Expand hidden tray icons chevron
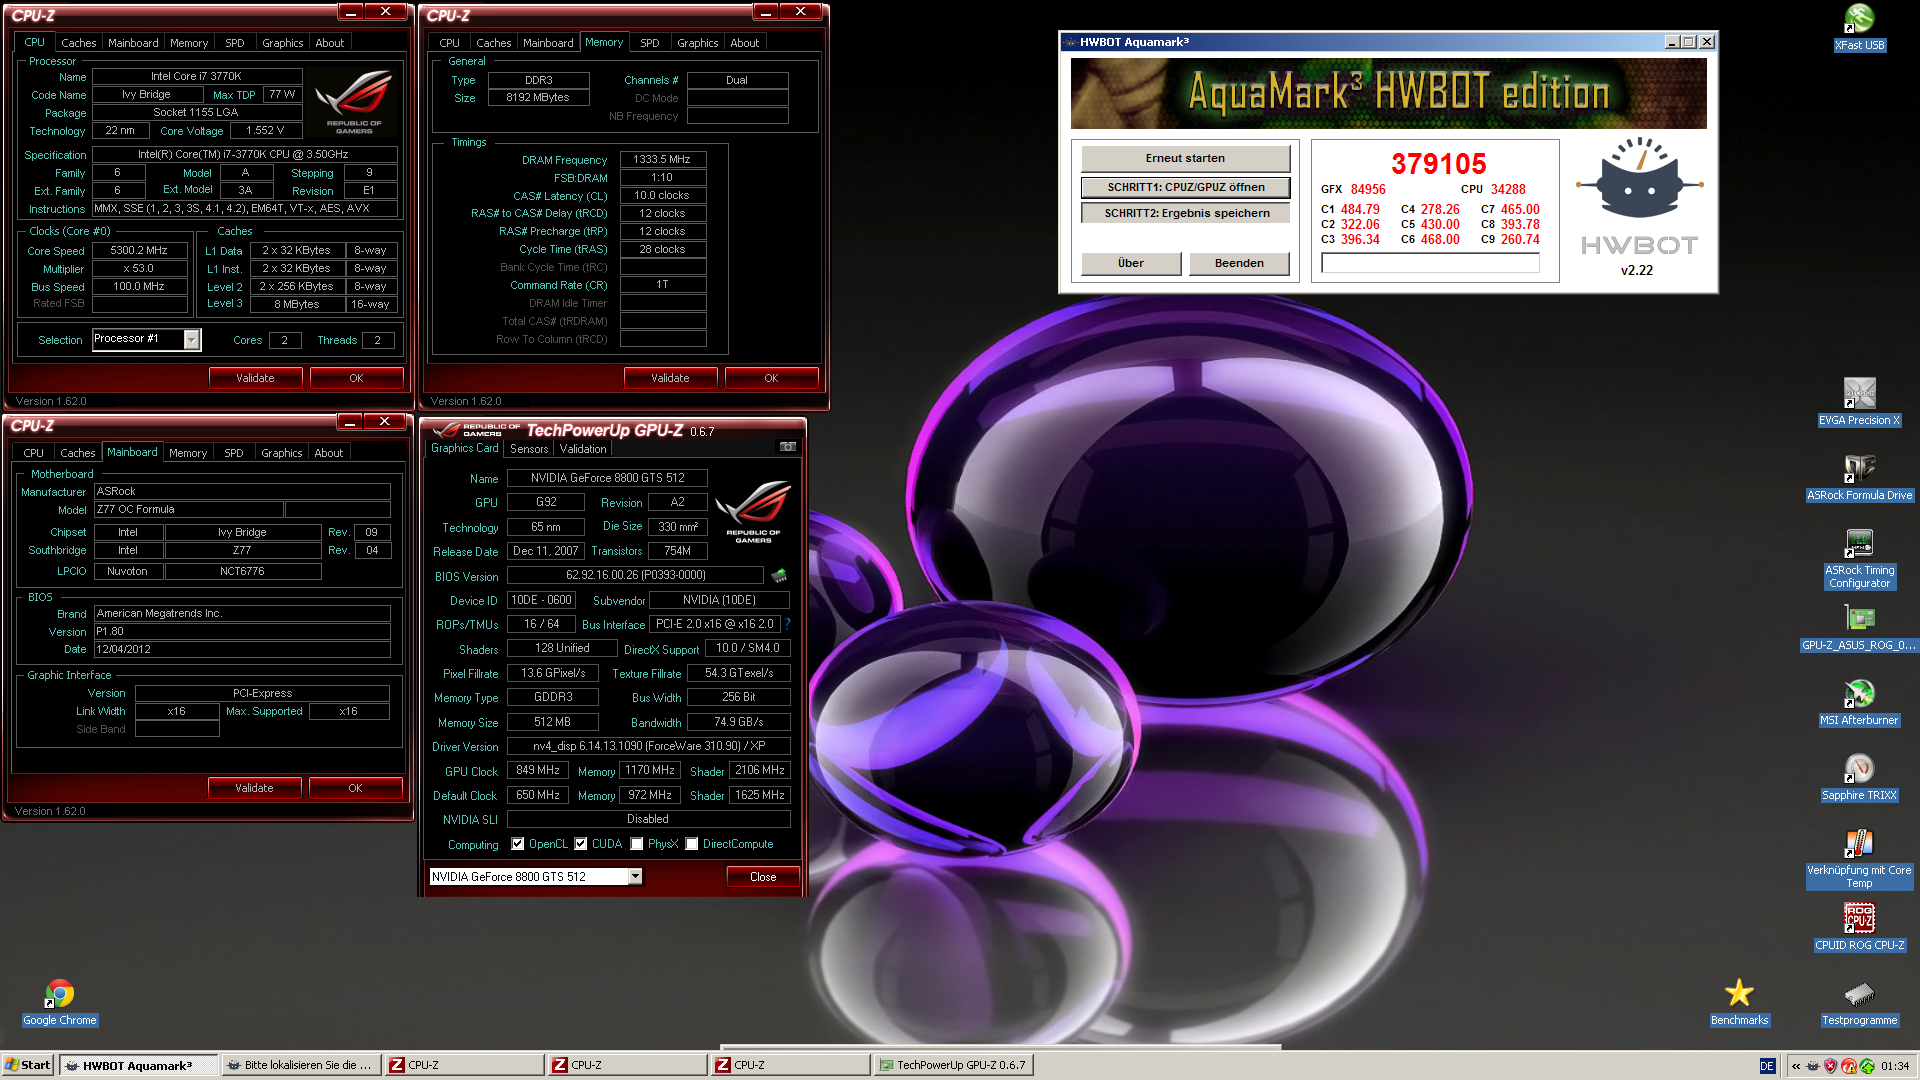The height and width of the screenshot is (1080, 1920). click(x=1796, y=1066)
